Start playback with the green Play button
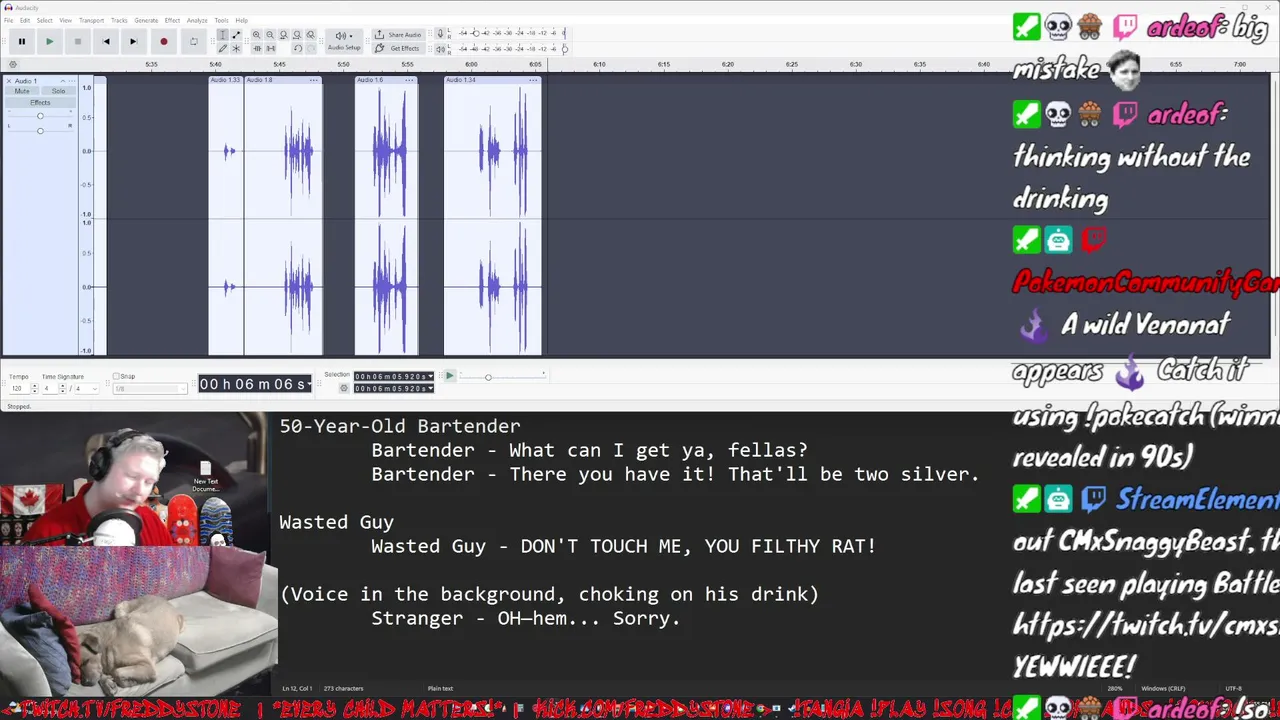This screenshot has height=720, width=1280. (x=49, y=42)
